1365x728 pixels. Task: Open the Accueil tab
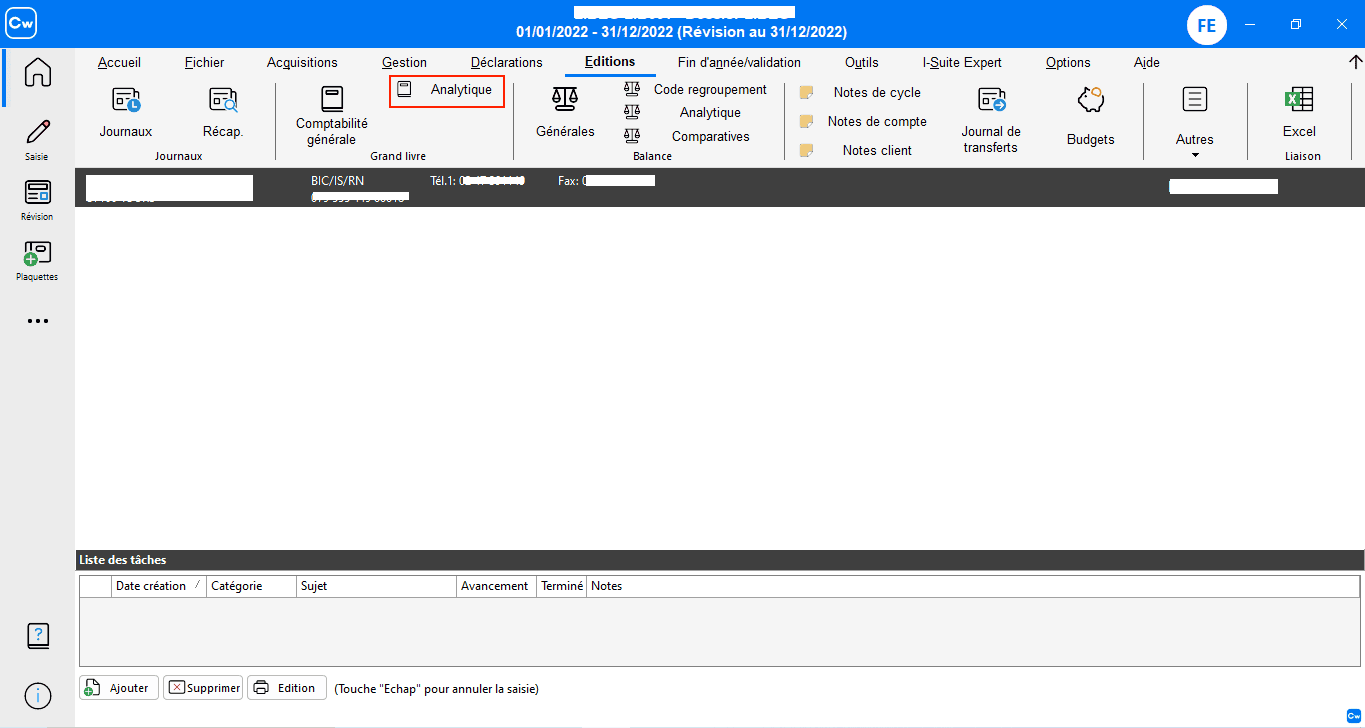119,62
